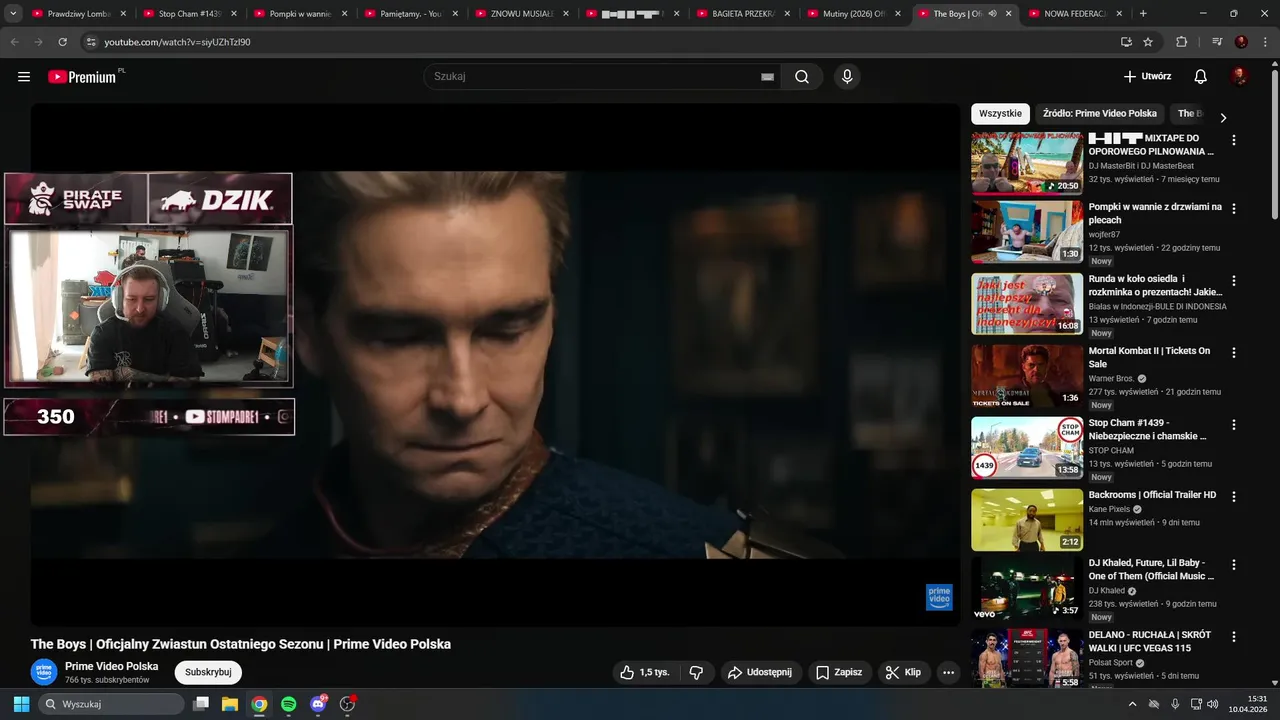Viewport: 1280px width, 720px height.
Task: Click the Chrome address bar URL
Action: coord(177,42)
